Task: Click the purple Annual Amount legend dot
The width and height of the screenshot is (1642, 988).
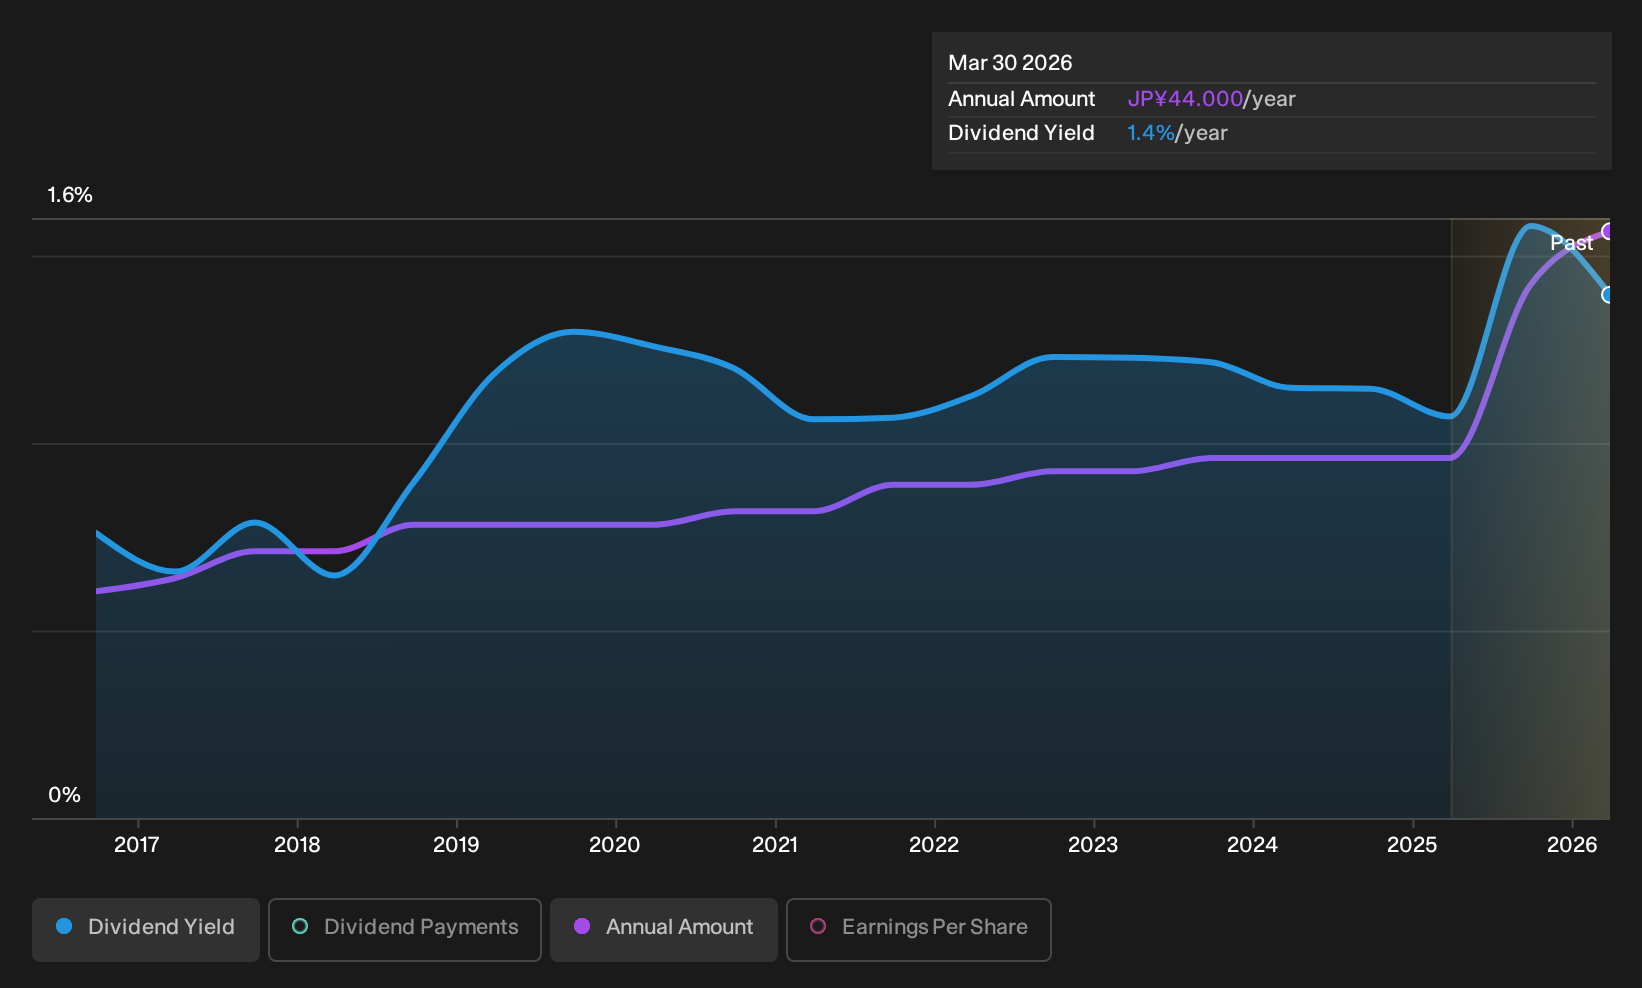Action: click(x=582, y=926)
